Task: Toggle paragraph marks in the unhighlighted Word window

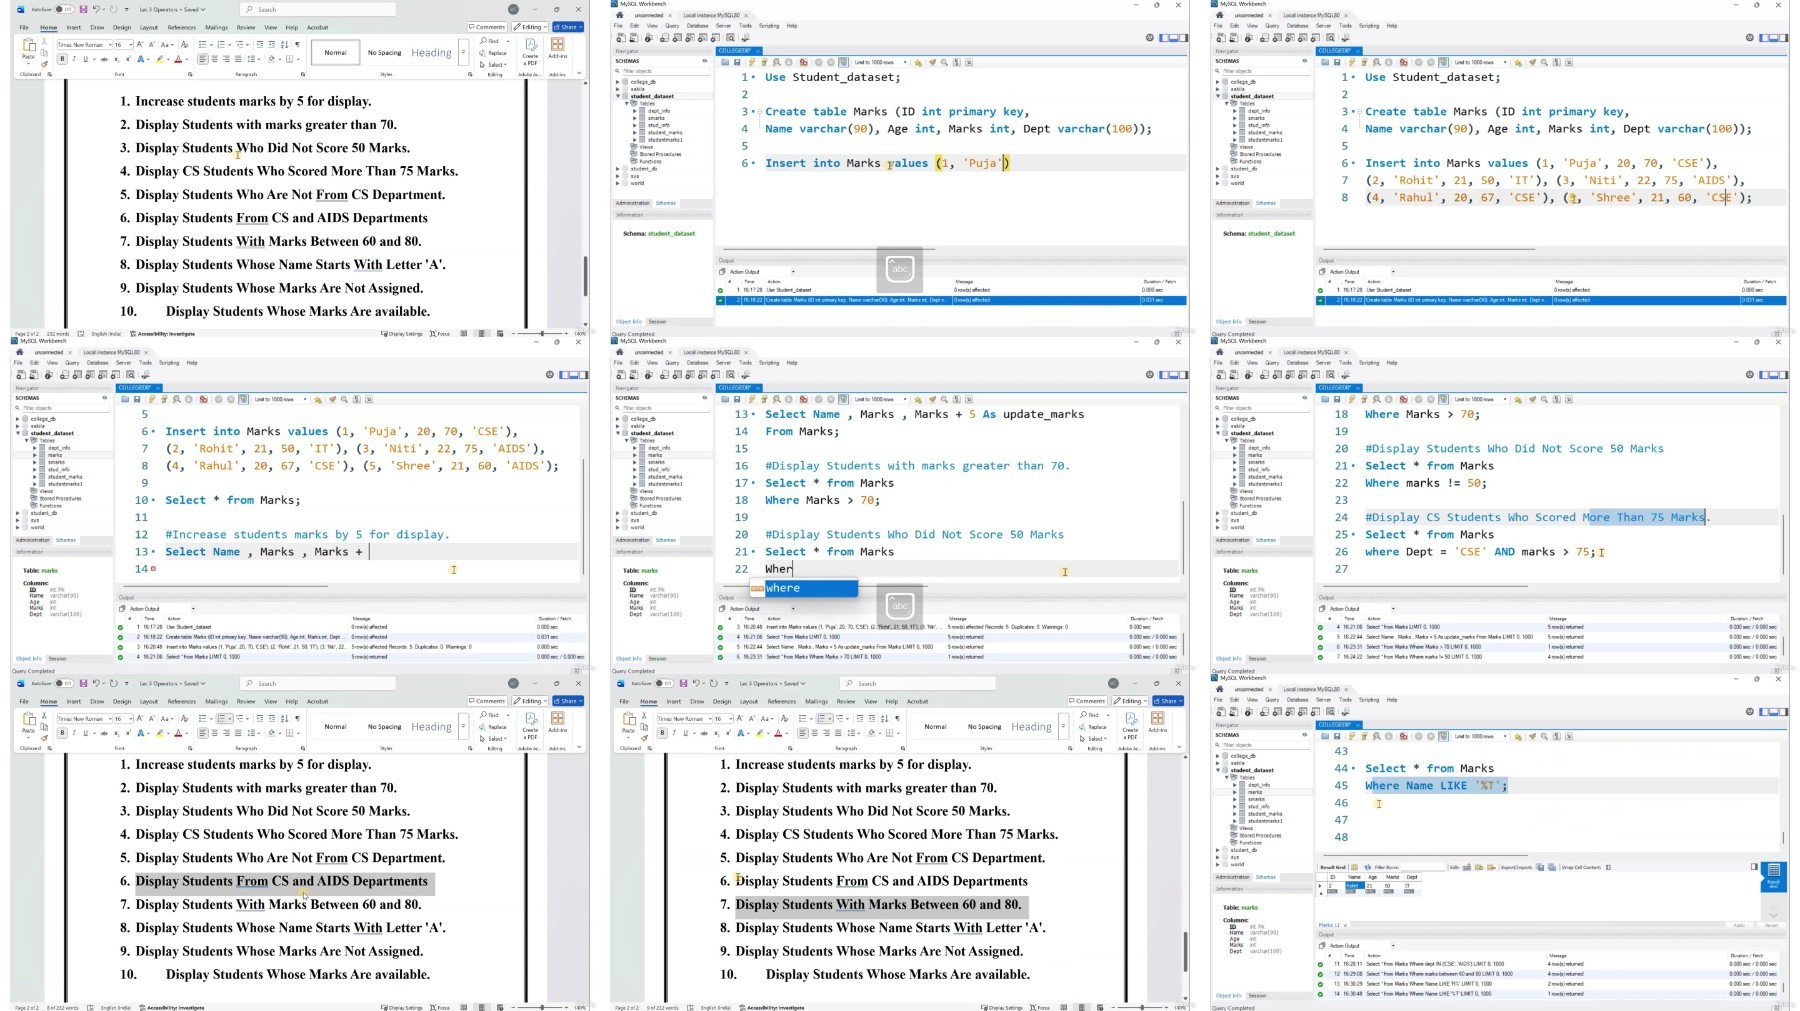Action: click(297, 45)
